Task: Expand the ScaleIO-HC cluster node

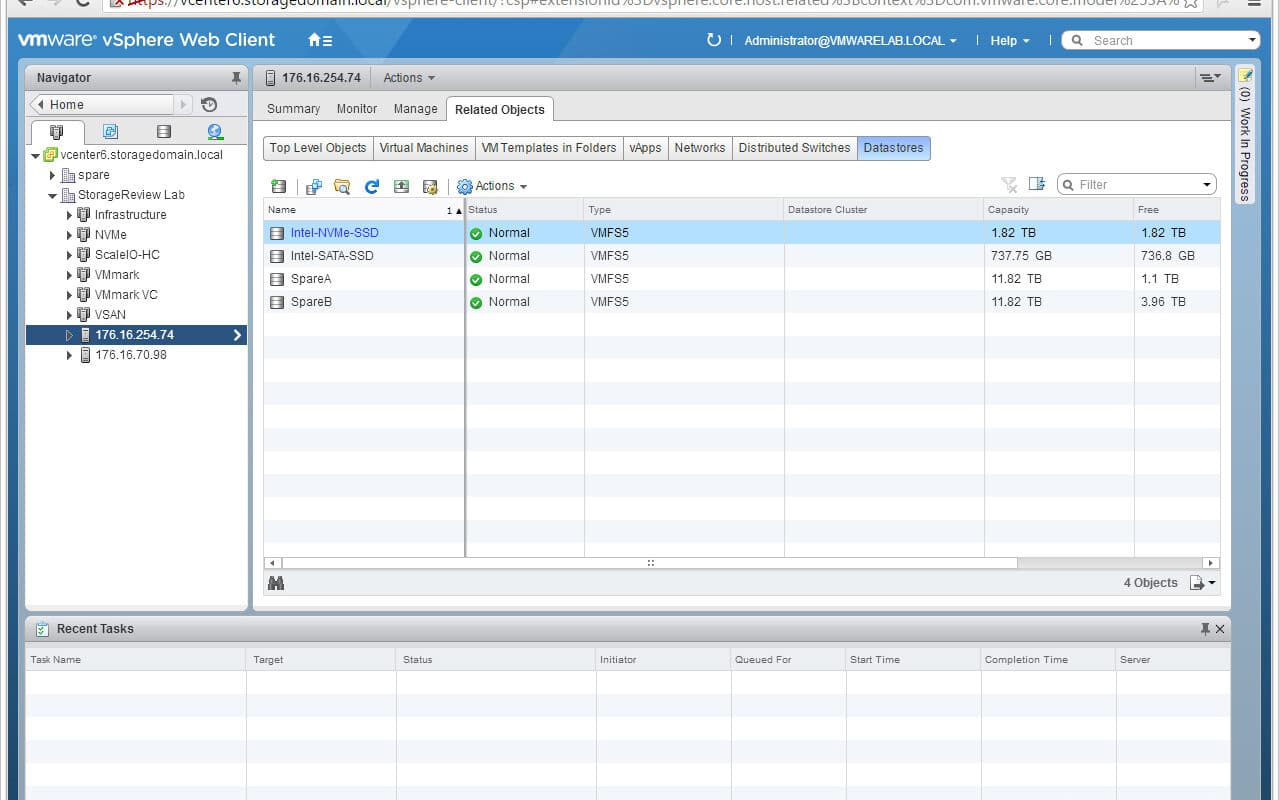Action: click(x=69, y=255)
